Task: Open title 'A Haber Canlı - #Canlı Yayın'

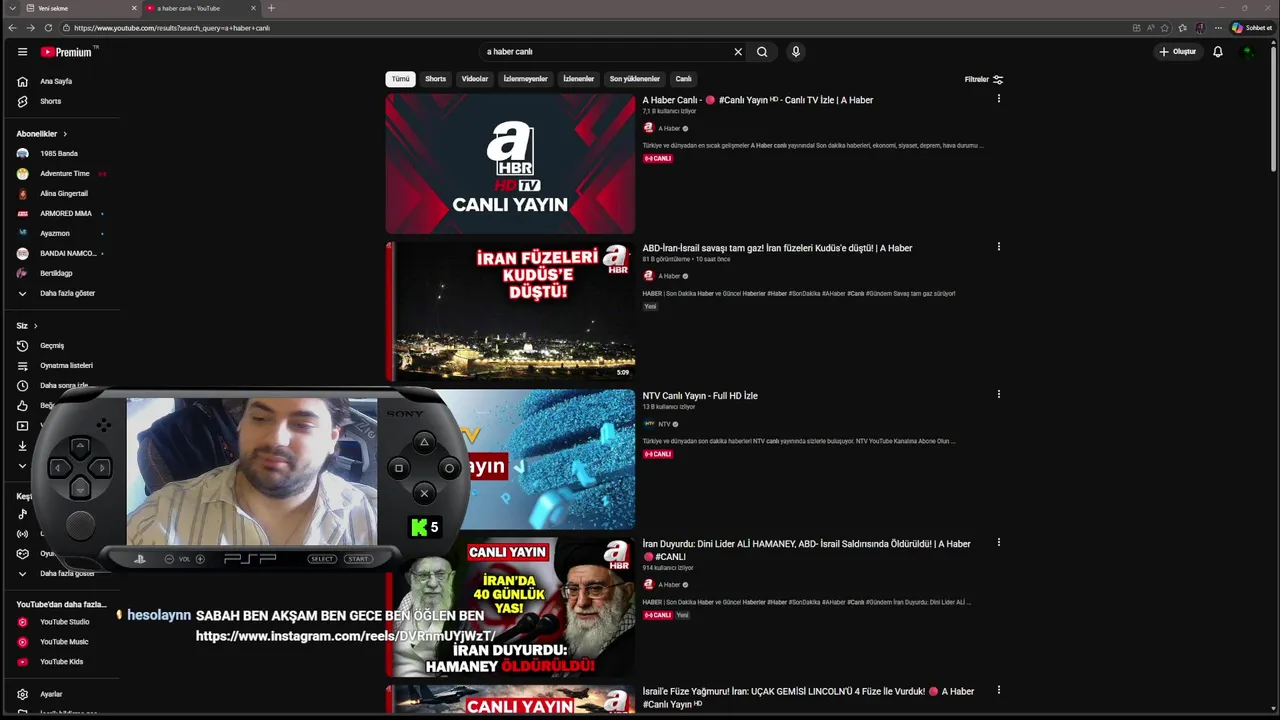Action: (758, 100)
